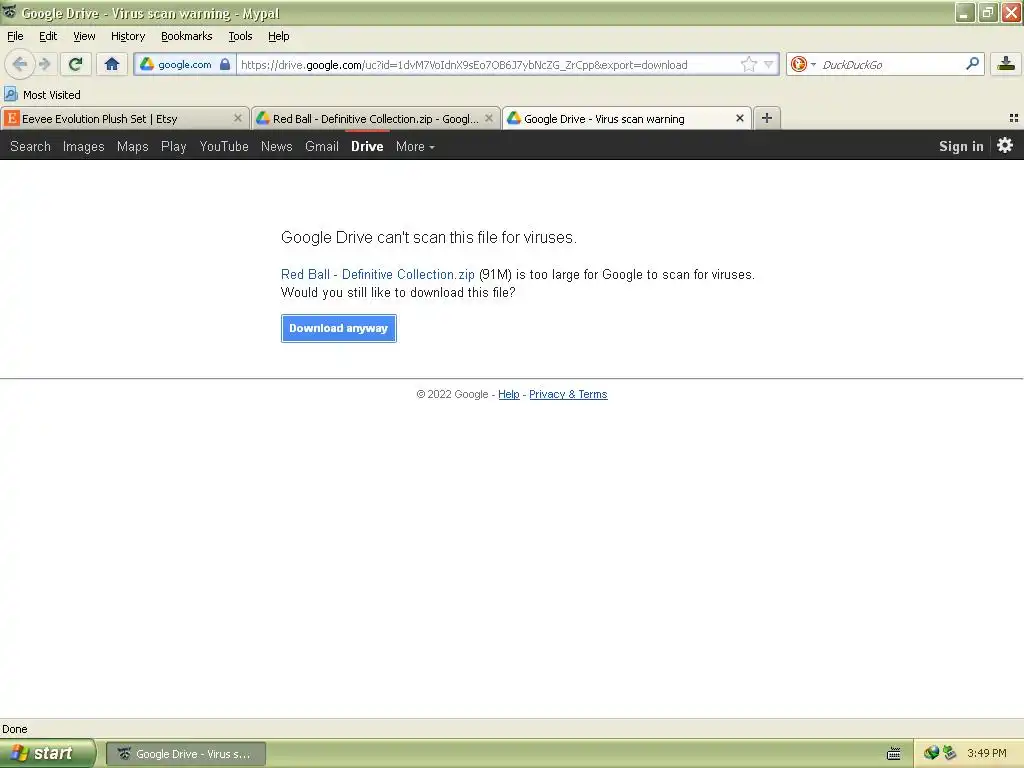Click the Mypal raccoon title bar icon

coord(9,12)
